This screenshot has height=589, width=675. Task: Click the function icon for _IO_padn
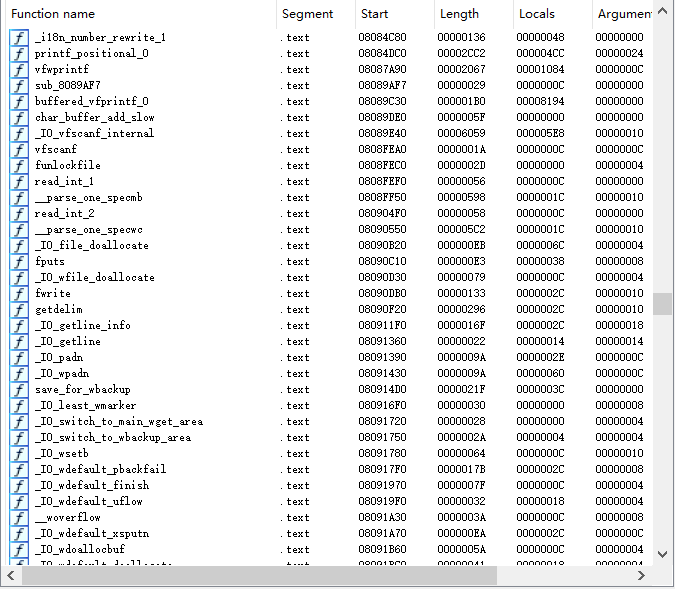[x=19, y=357]
